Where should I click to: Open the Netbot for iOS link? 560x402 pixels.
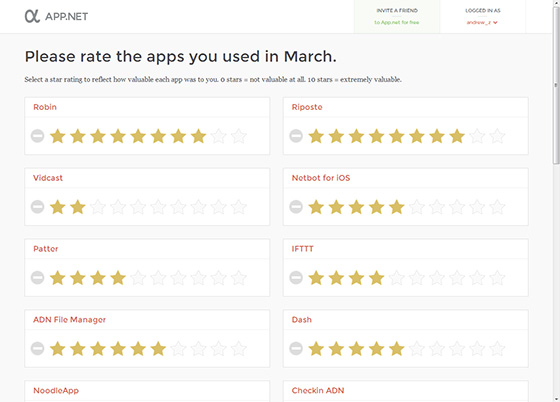click(321, 178)
